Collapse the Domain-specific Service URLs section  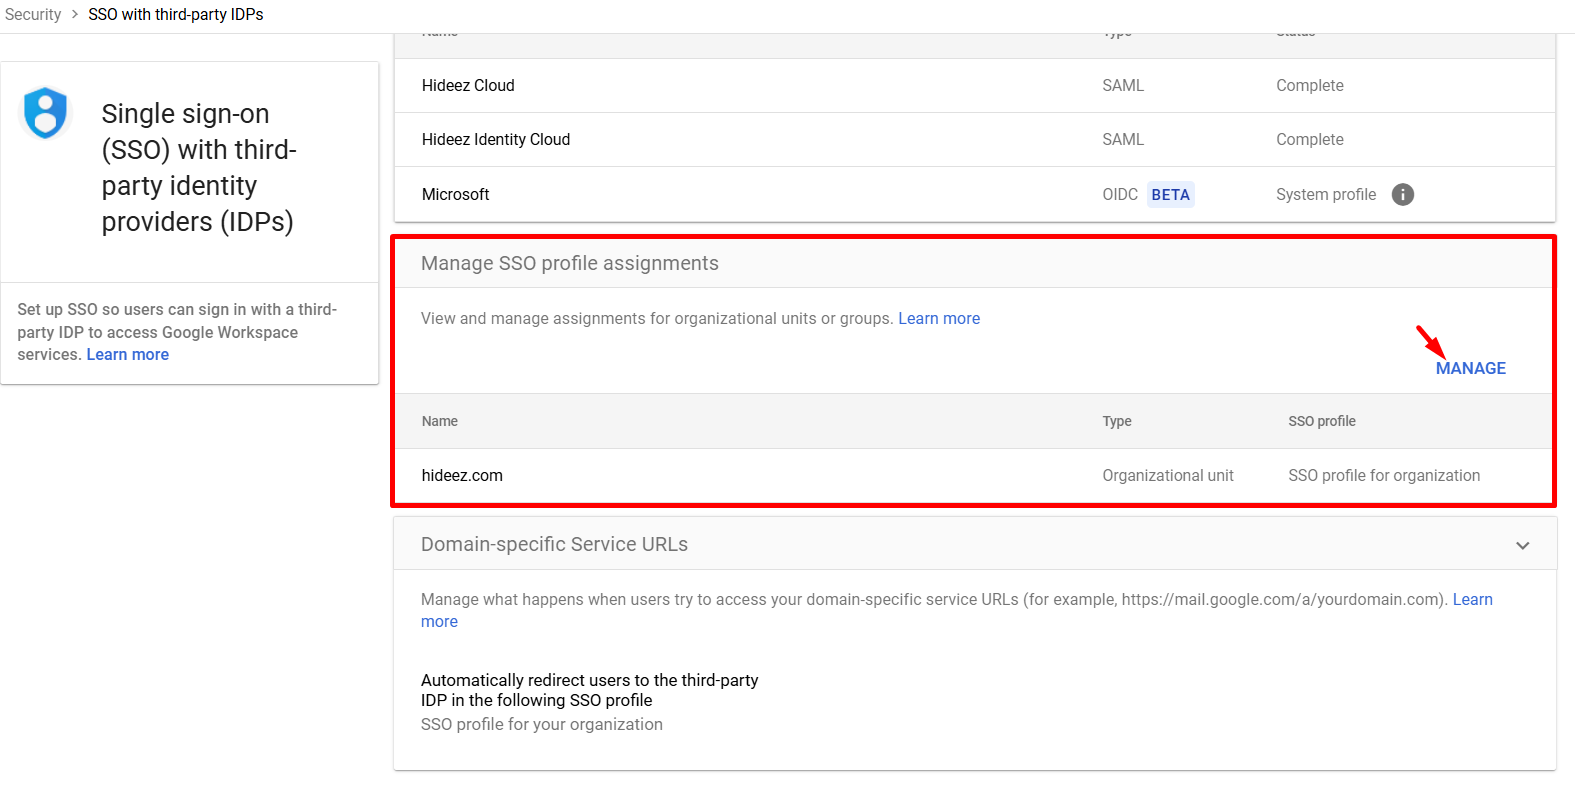click(x=1522, y=545)
